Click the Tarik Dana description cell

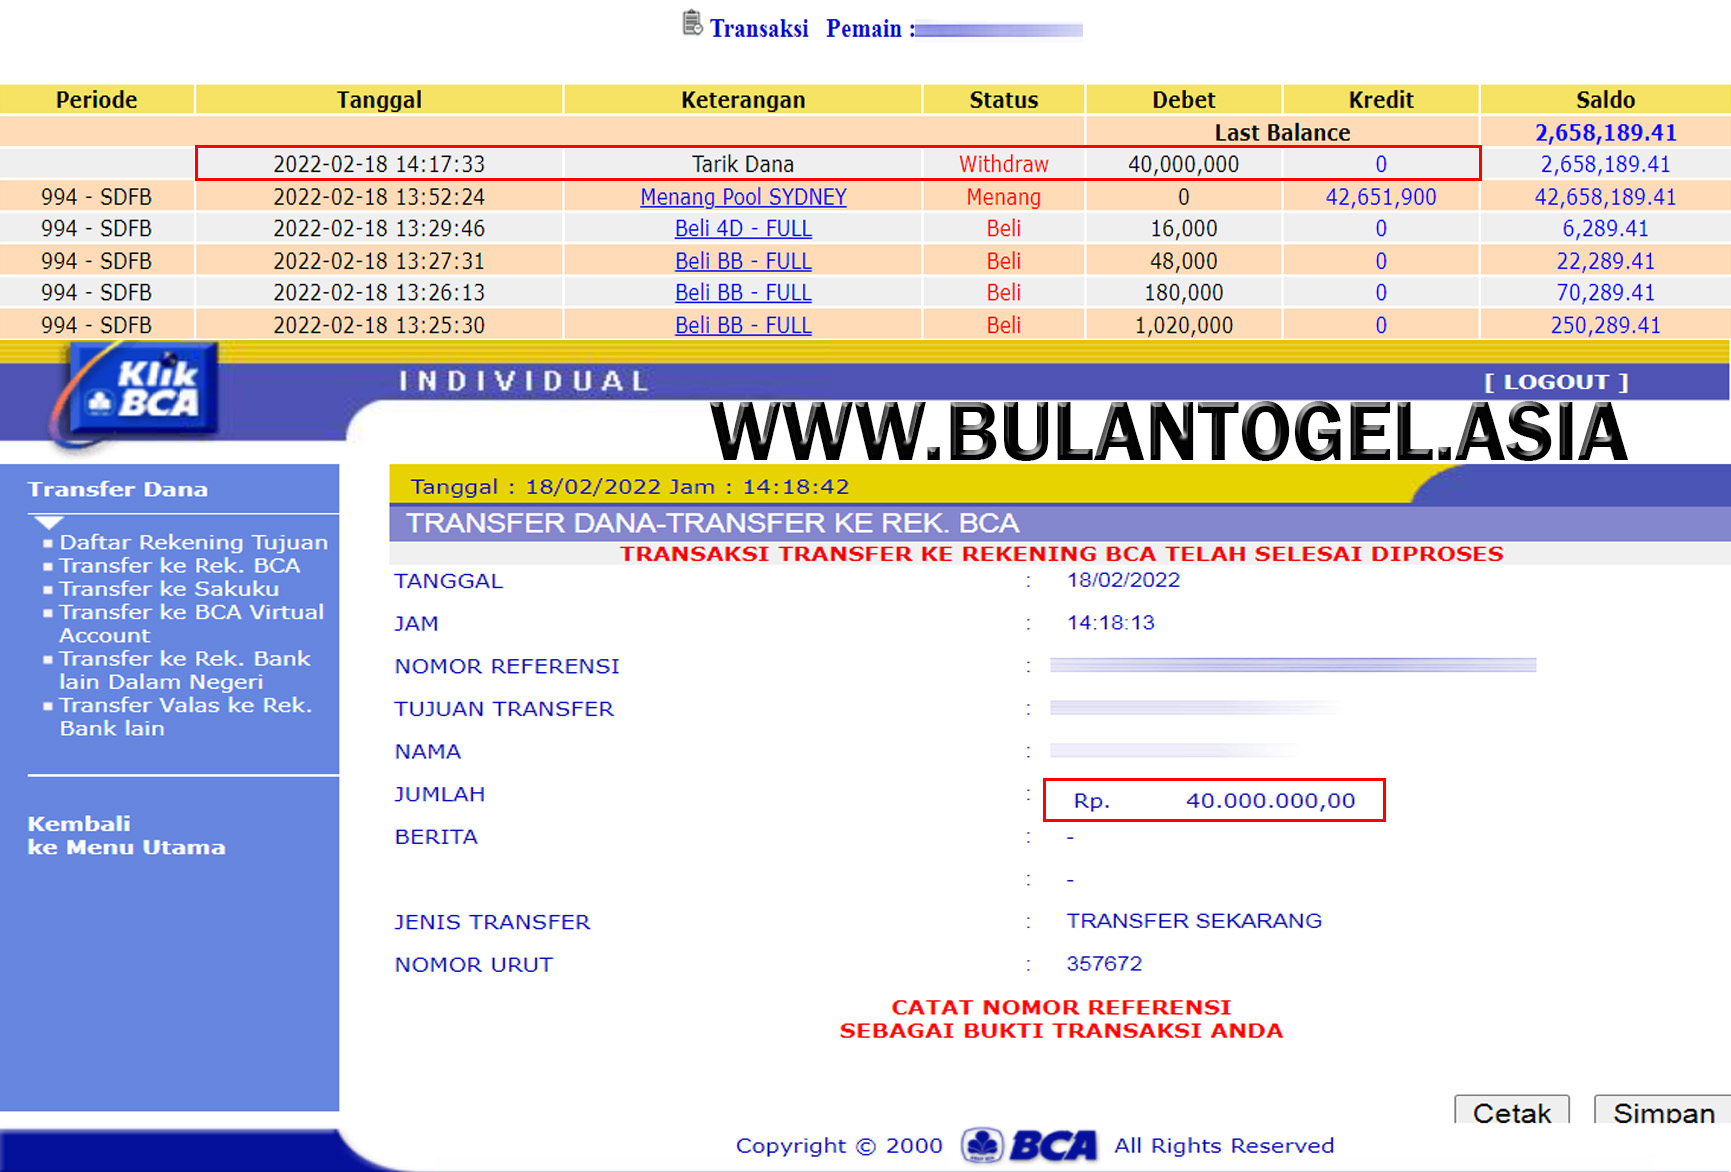point(743,164)
